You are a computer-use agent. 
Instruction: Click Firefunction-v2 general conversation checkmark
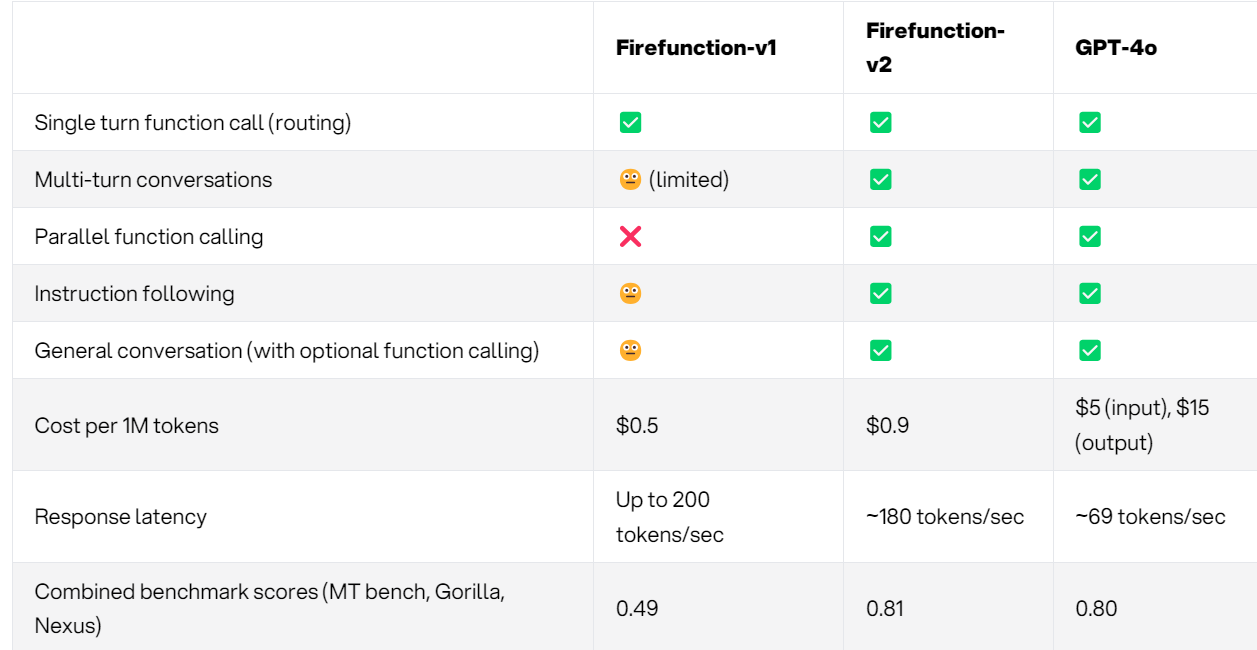click(x=880, y=351)
